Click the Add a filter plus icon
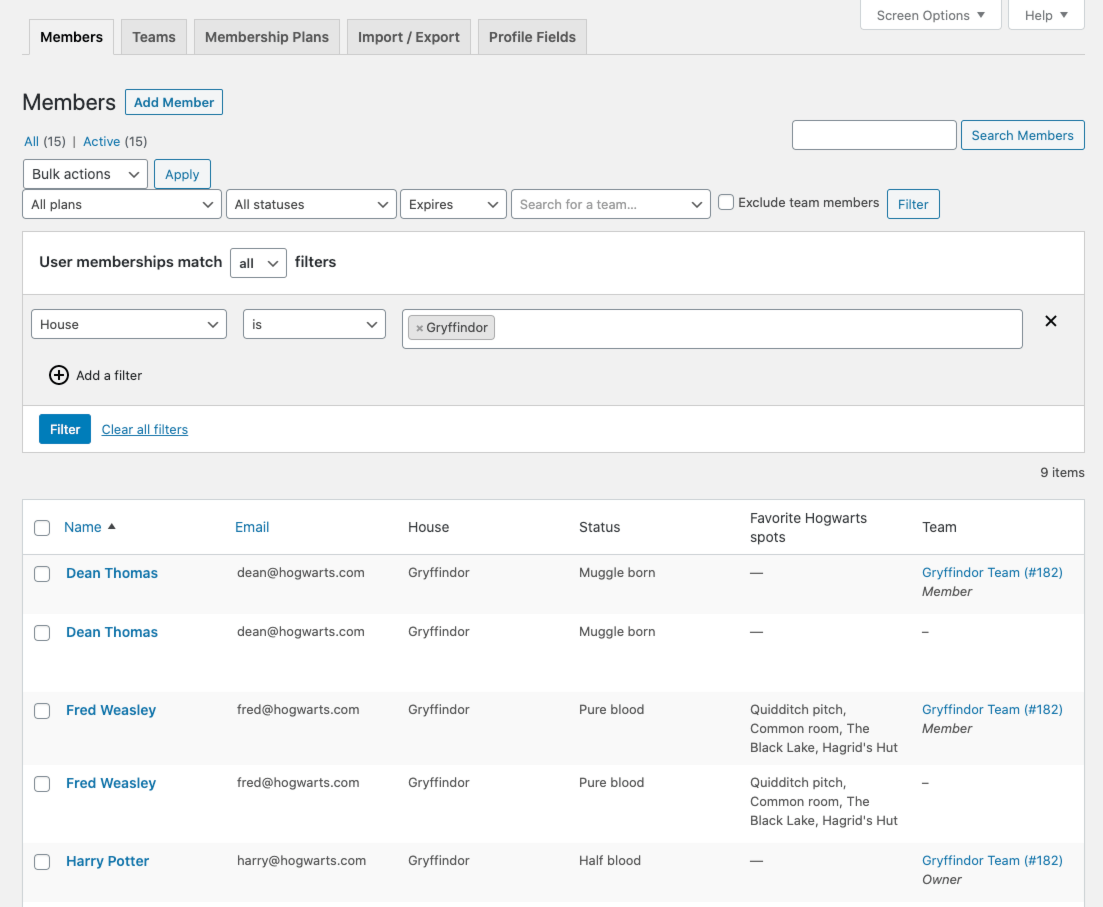Screen dimensions: 1103x907 coord(59,375)
